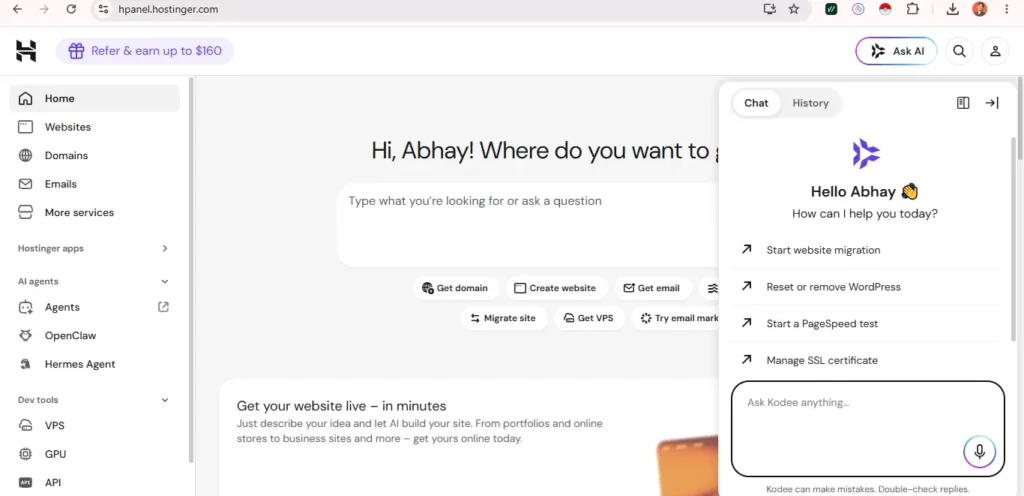Open the user profile icon in header

[995, 51]
